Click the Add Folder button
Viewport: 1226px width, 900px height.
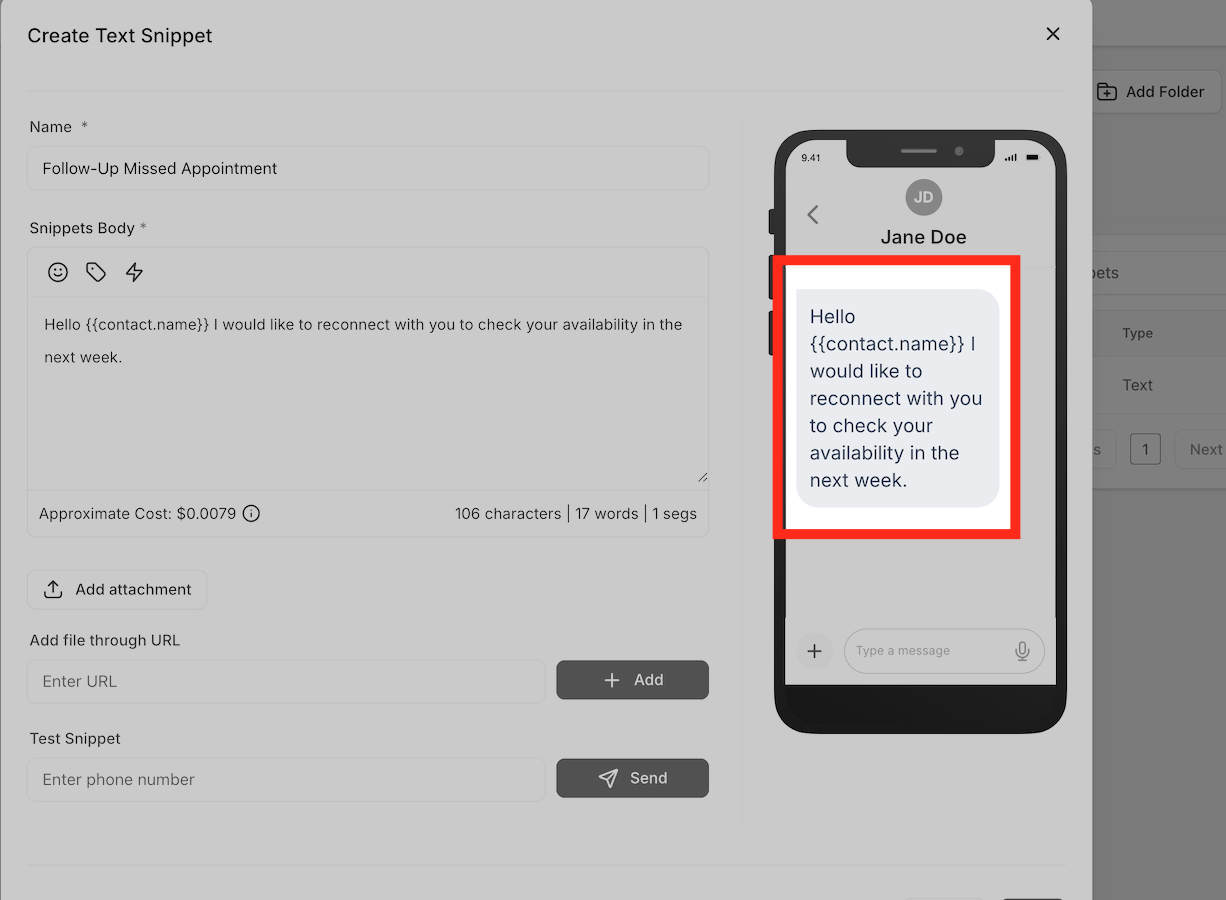tap(1150, 92)
